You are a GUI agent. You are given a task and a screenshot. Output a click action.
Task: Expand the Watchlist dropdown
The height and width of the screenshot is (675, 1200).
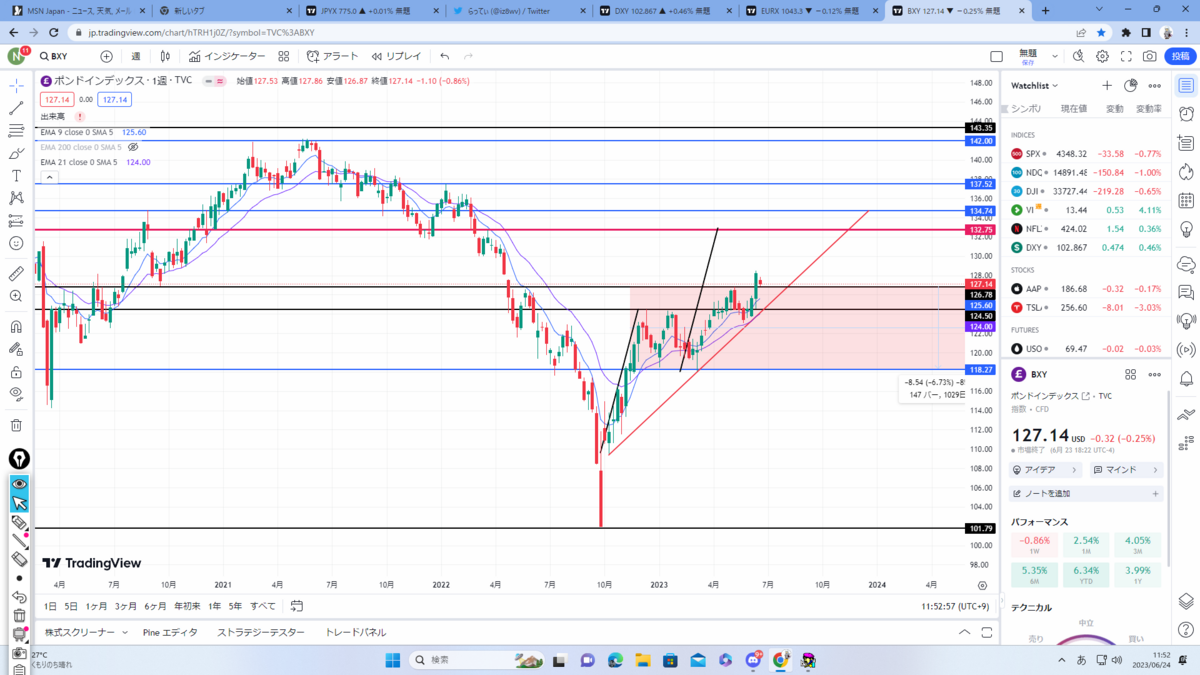coord(1034,86)
